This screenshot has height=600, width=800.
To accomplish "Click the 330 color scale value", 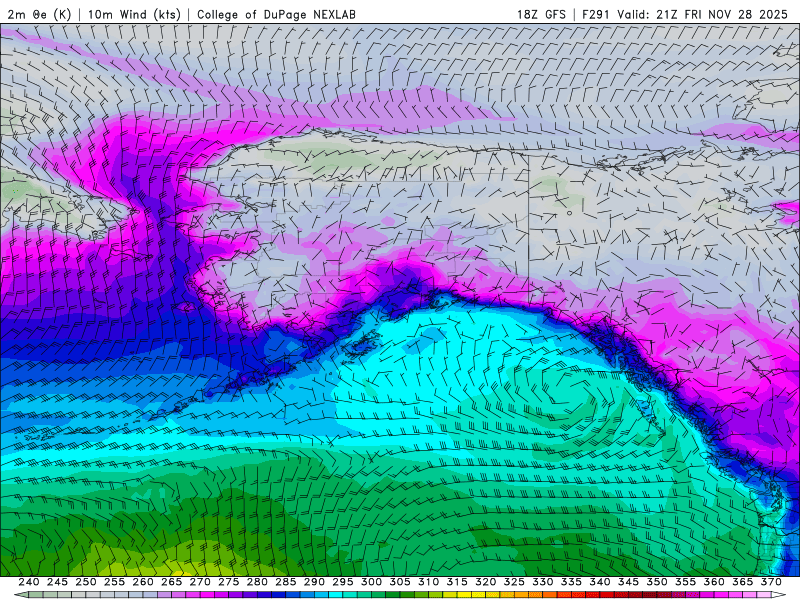I will tap(543, 582).
